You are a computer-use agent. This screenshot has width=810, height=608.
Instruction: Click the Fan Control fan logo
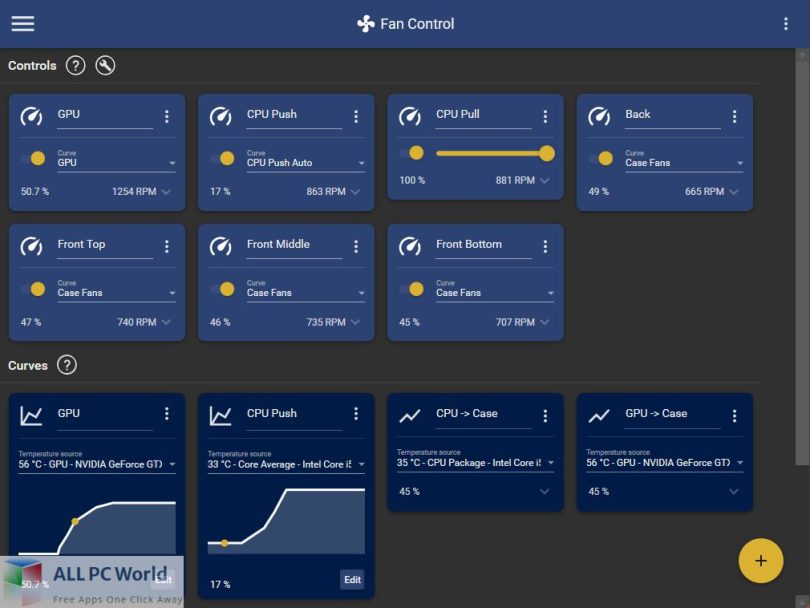click(366, 24)
